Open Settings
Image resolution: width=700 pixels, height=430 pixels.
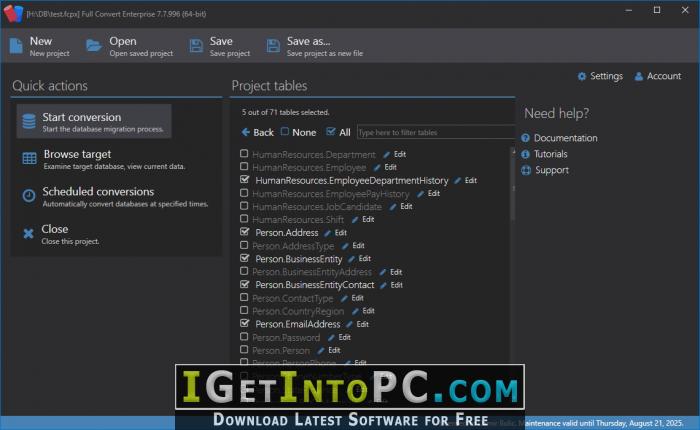[x=600, y=76]
